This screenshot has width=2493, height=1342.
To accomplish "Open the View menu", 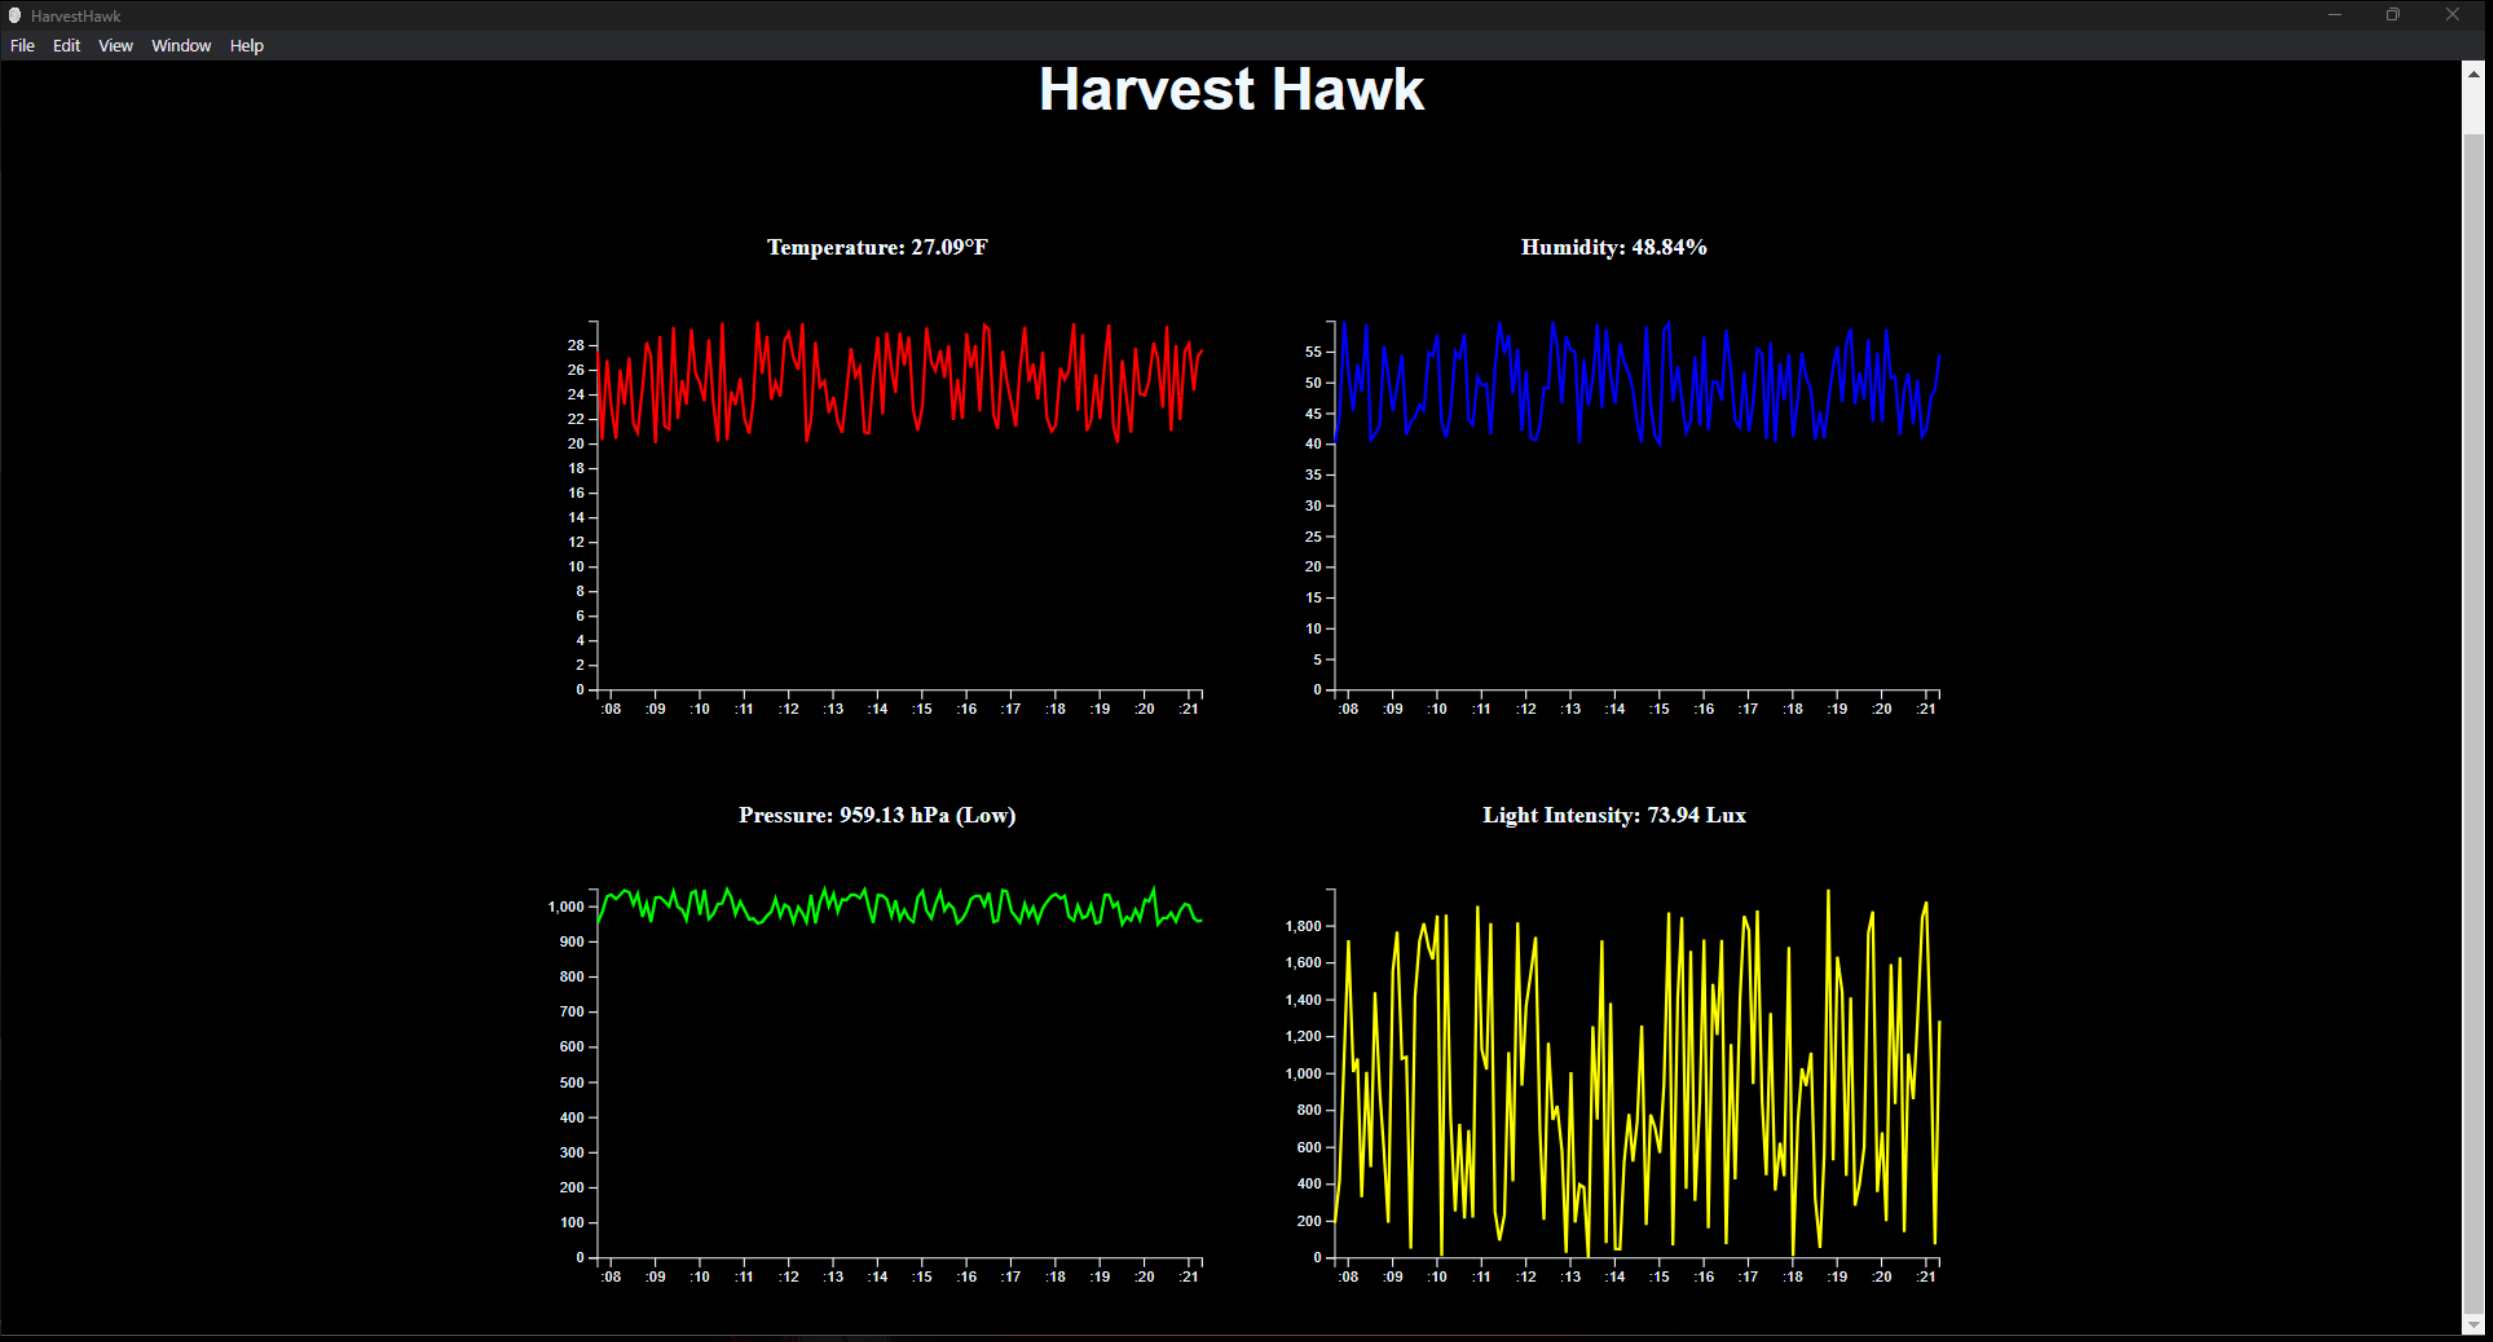I will tap(115, 45).
